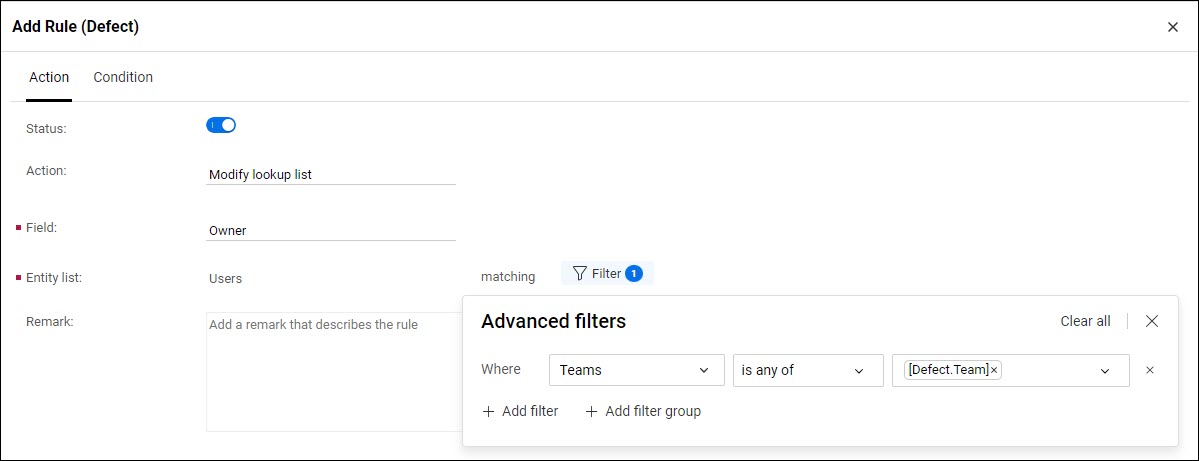
Task: Expand the filter value list chevron
Action: click(x=1105, y=371)
